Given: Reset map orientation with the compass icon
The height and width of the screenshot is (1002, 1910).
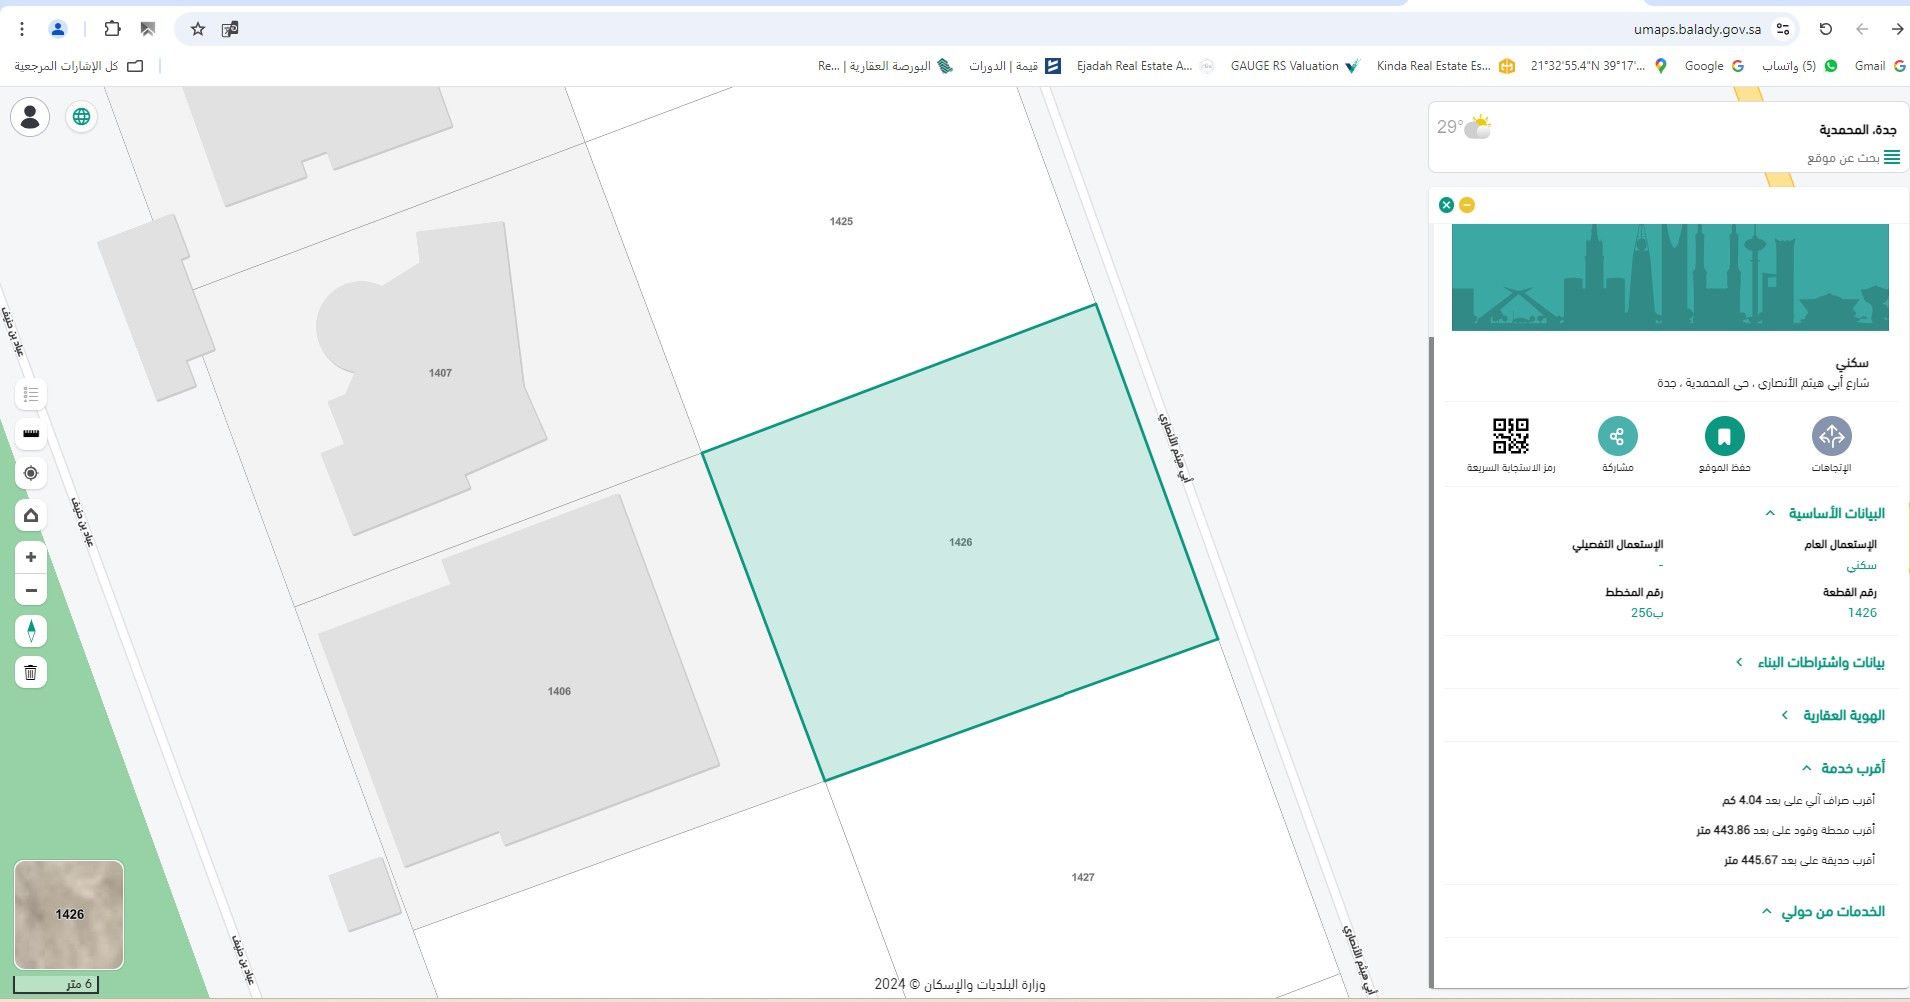Looking at the screenshot, I should coord(31,631).
